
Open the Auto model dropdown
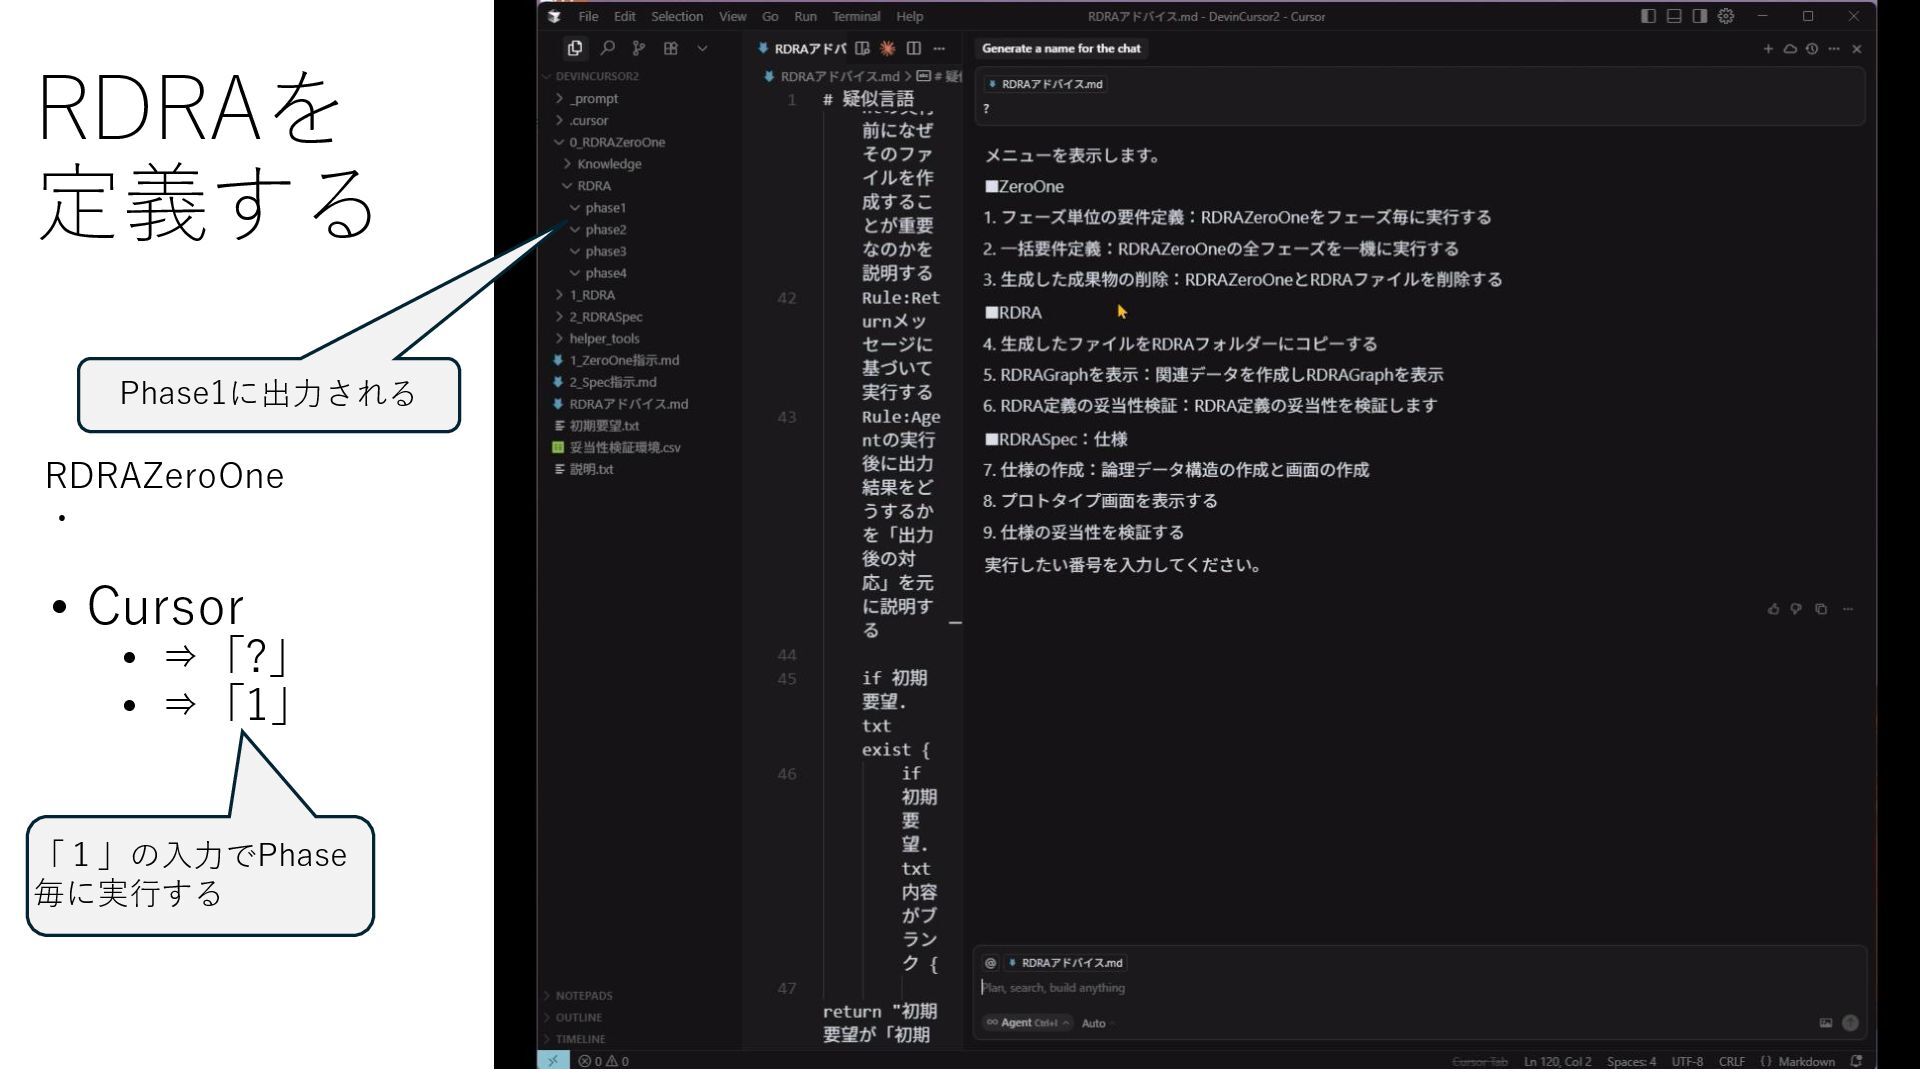tap(1098, 1023)
